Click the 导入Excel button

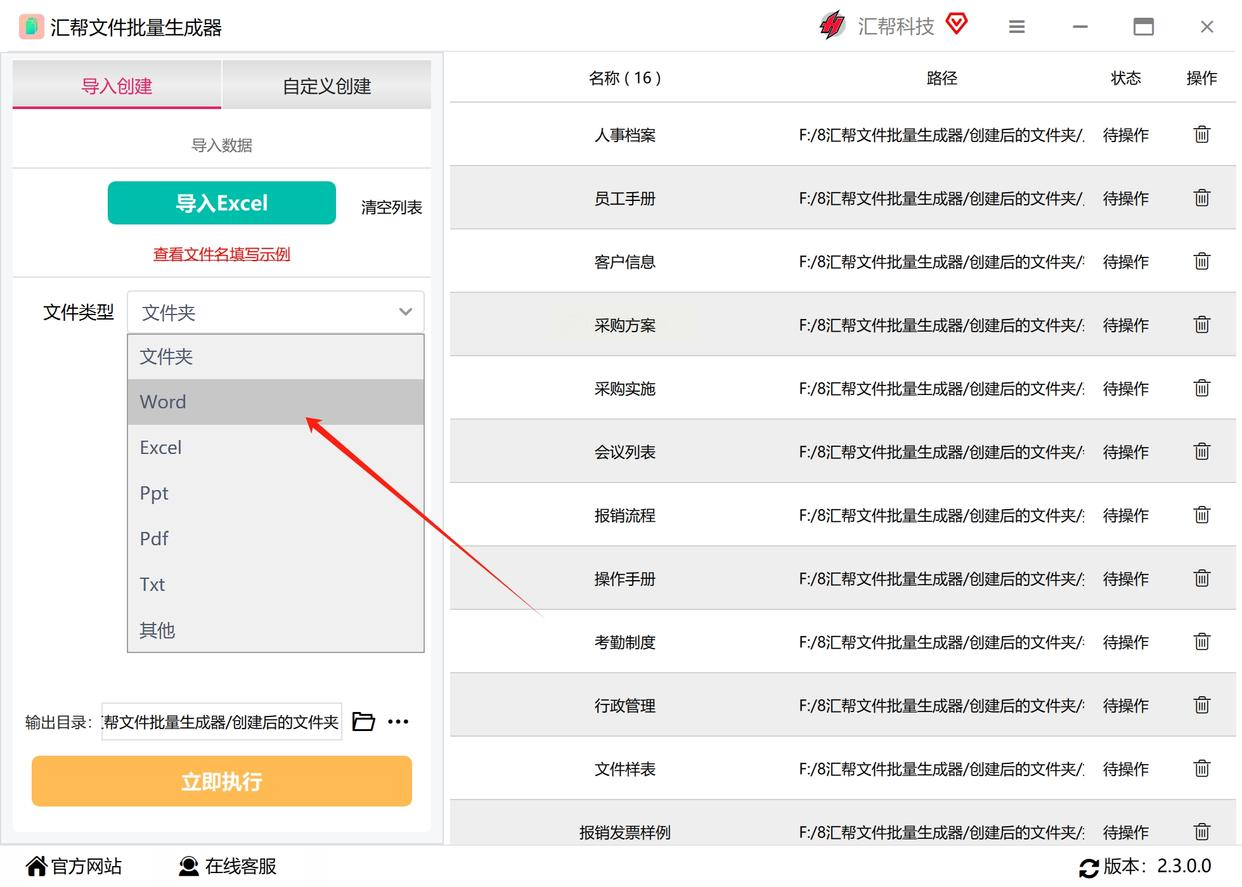(x=222, y=203)
